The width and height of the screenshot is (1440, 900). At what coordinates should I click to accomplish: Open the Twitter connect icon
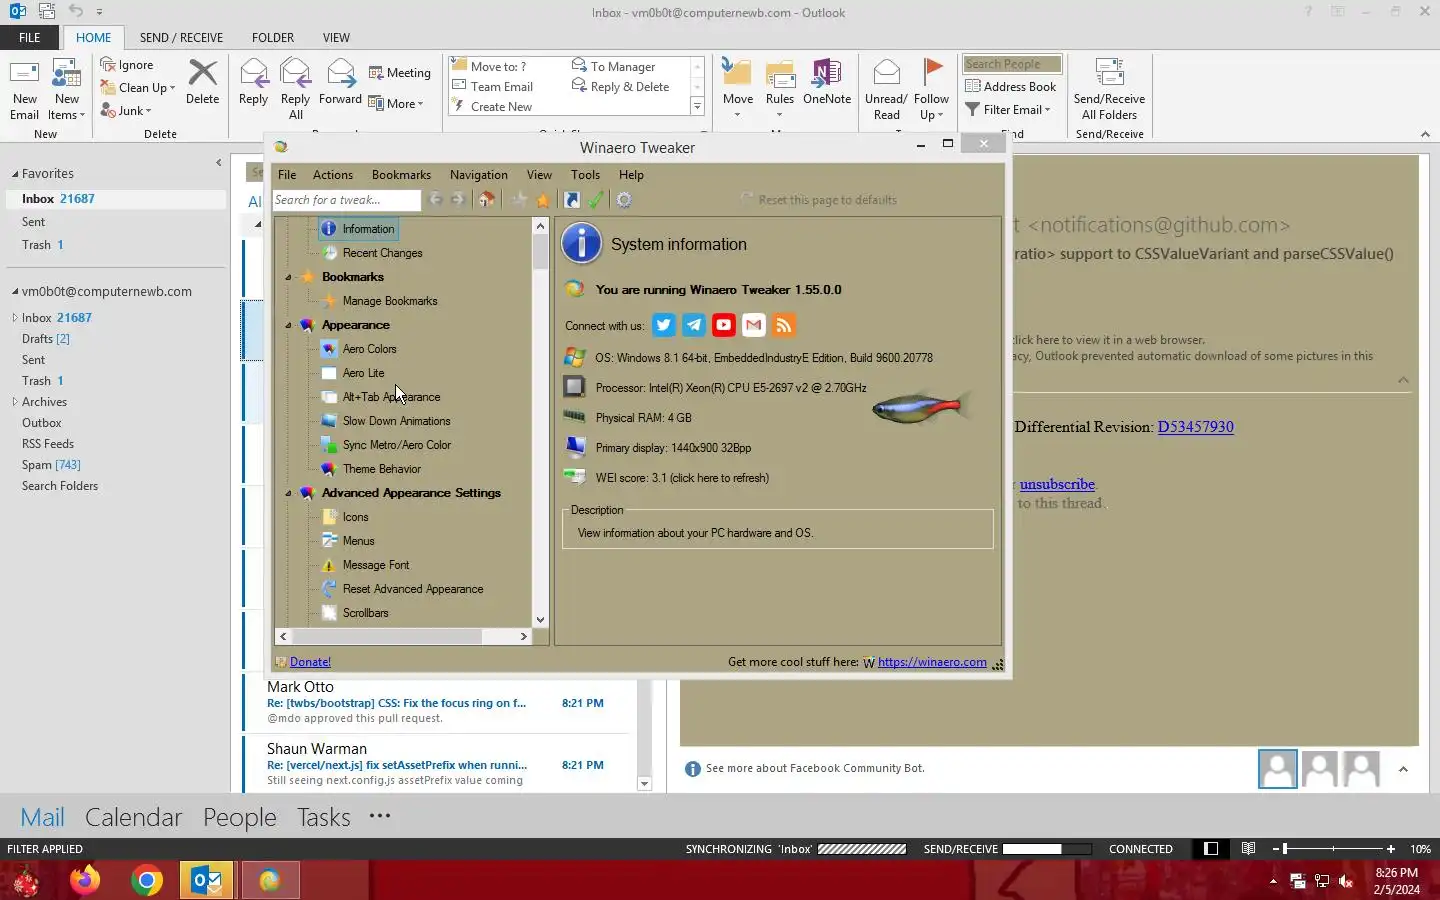pos(664,325)
